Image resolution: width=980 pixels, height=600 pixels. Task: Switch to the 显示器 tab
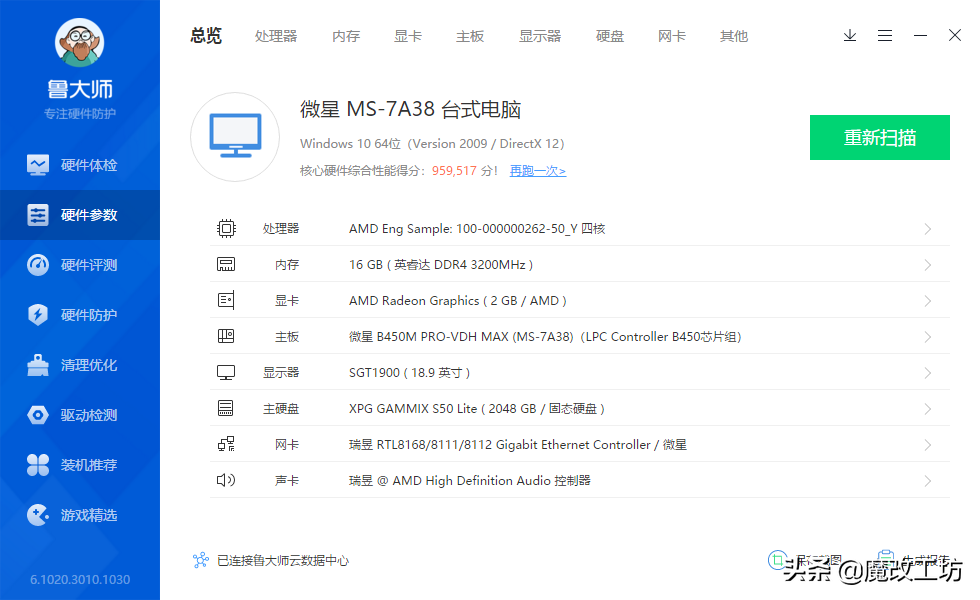[540, 36]
